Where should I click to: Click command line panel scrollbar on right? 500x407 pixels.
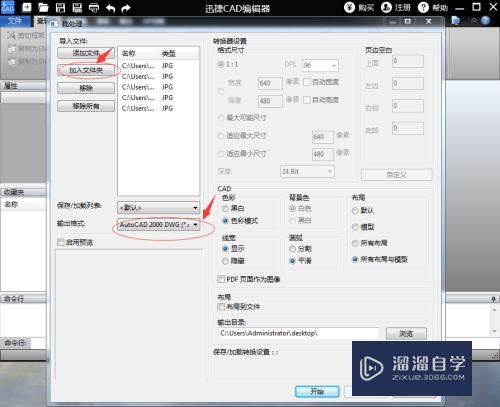tap(494, 320)
